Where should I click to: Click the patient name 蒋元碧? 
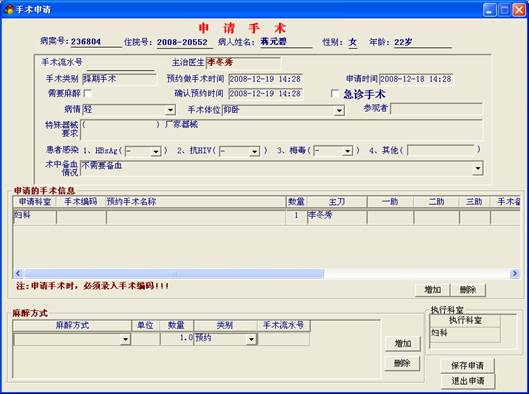[x=274, y=41]
